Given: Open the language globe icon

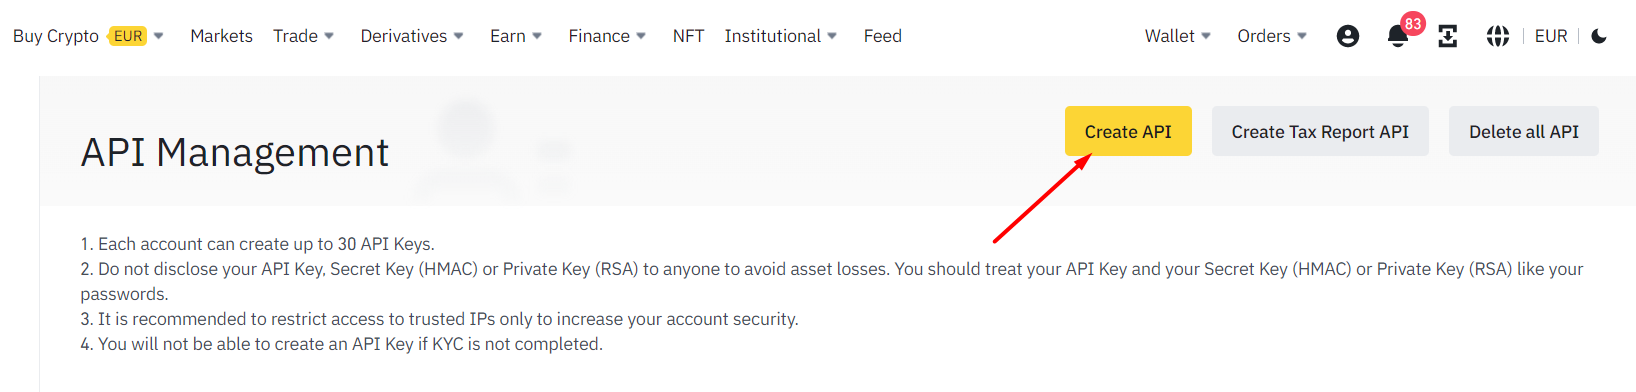Looking at the screenshot, I should pos(1497,36).
